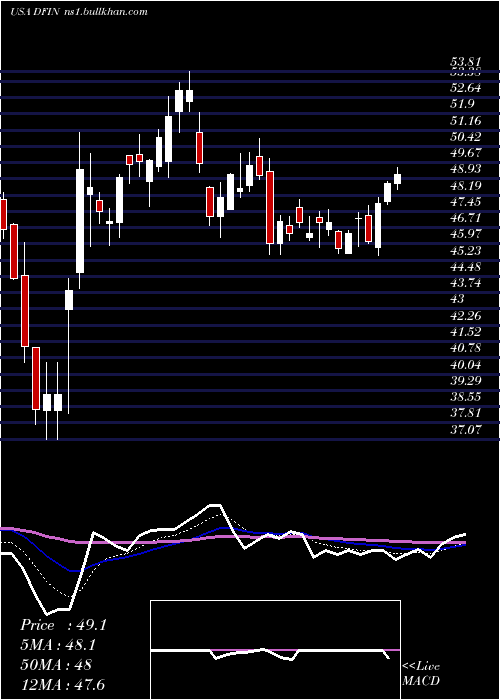Select the 46.71 axis label
Image resolution: width=500 pixels, height=700 pixels.
coord(465,218)
